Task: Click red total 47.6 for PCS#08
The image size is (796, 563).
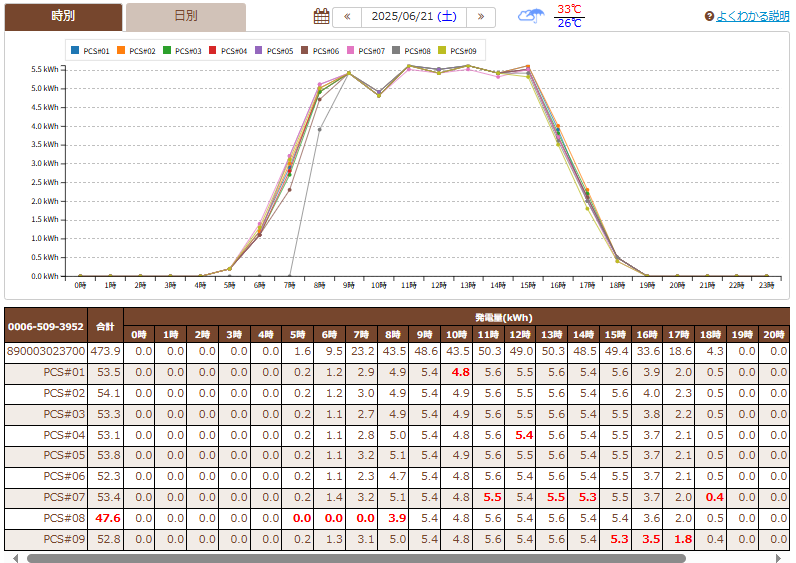Action: coord(106,518)
